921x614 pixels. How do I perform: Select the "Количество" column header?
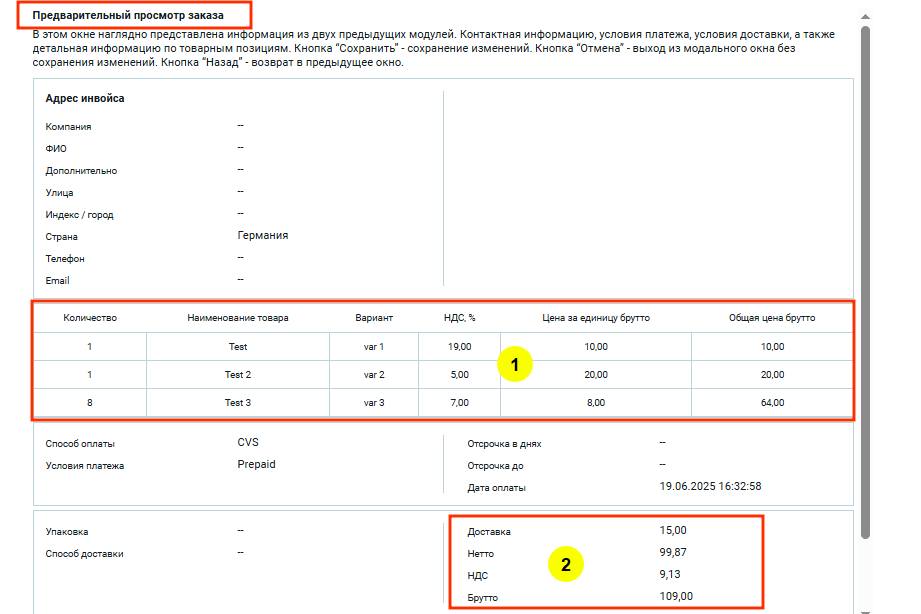[x=90, y=318]
